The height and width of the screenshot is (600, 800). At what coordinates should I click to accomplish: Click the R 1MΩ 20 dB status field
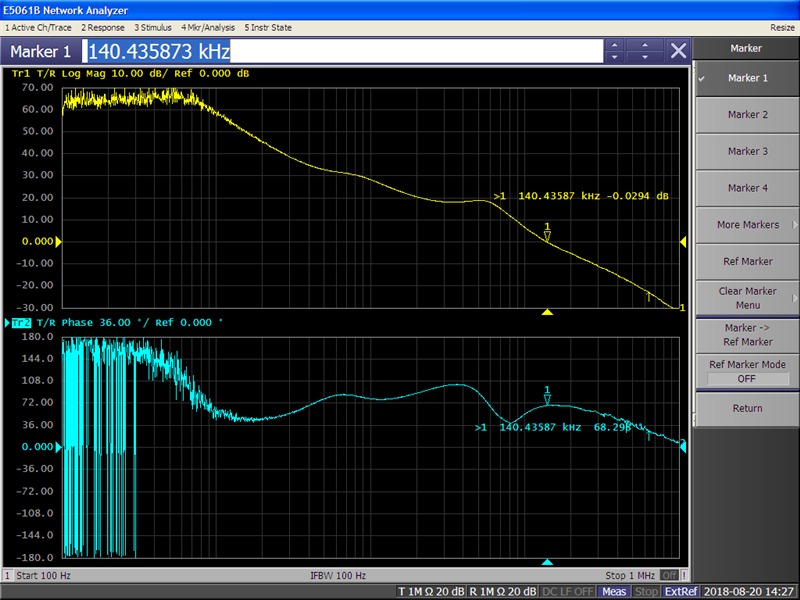(x=502, y=592)
